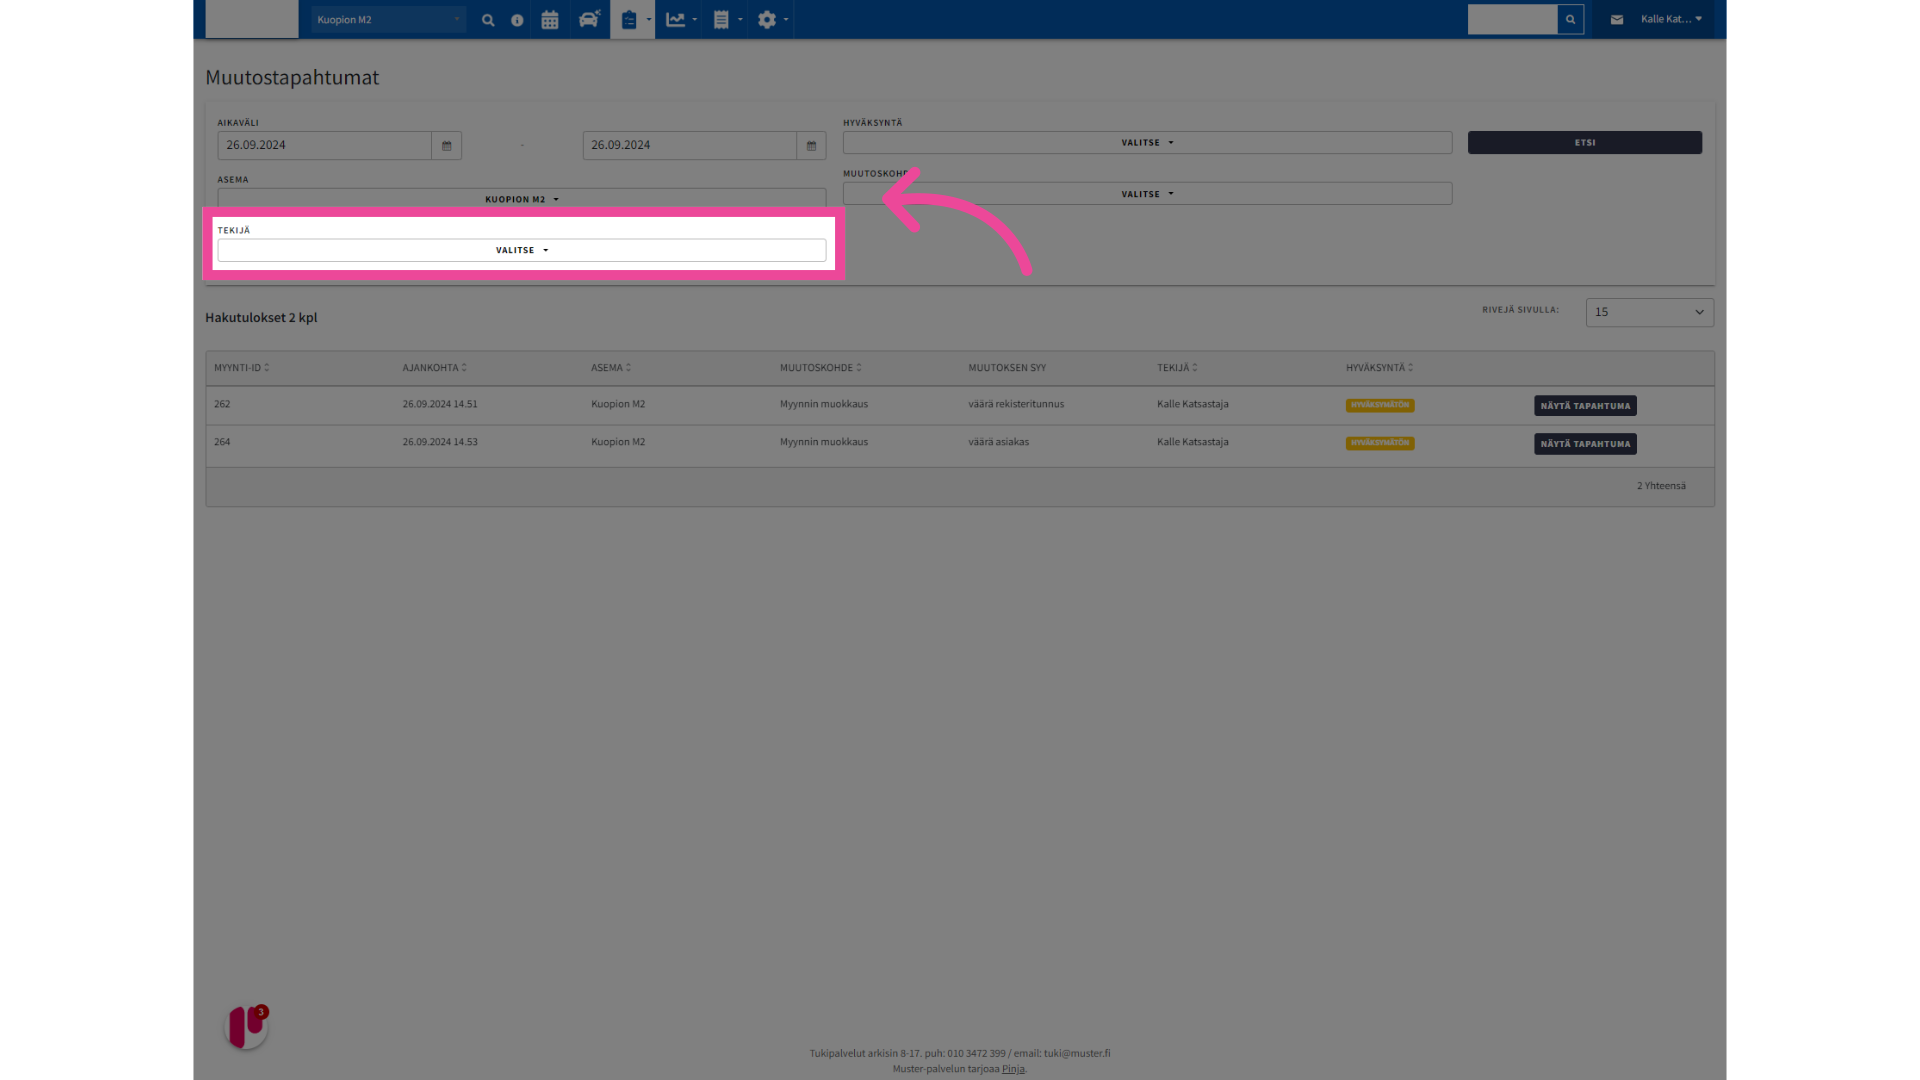Expand the Muutoskohde Valitse dropdown
This screenshot has height=1080, width=1920.
(1147, 194)
